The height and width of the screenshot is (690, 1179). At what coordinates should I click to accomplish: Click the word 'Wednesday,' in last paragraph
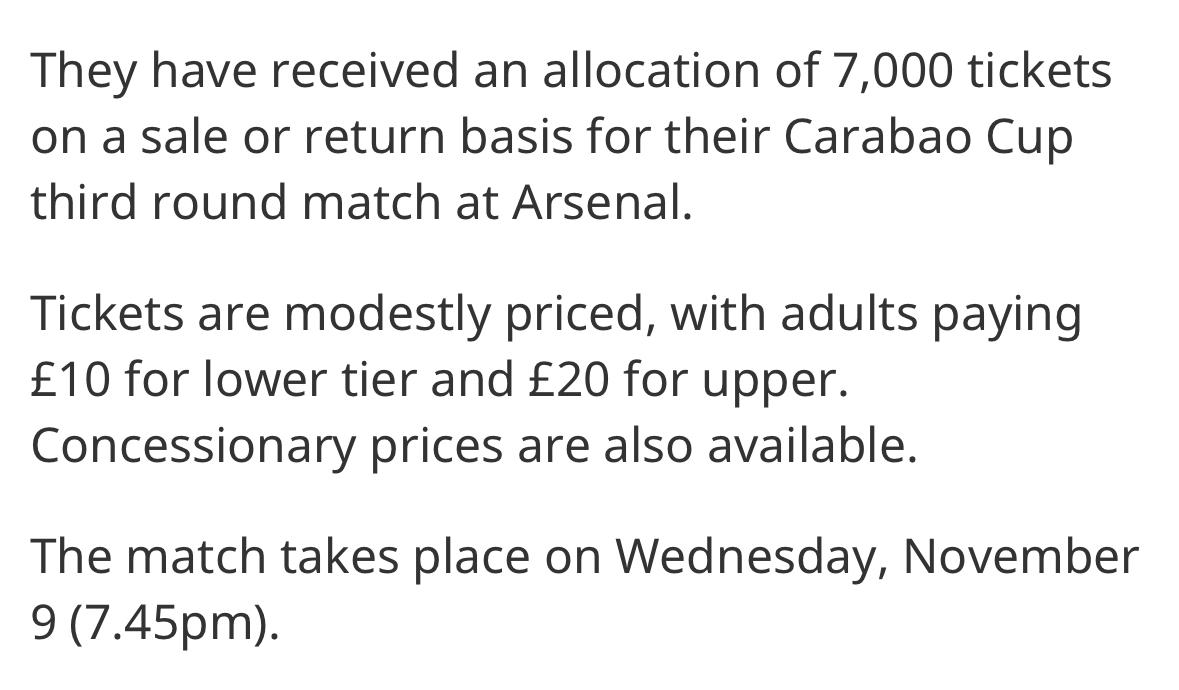(751, 557)
